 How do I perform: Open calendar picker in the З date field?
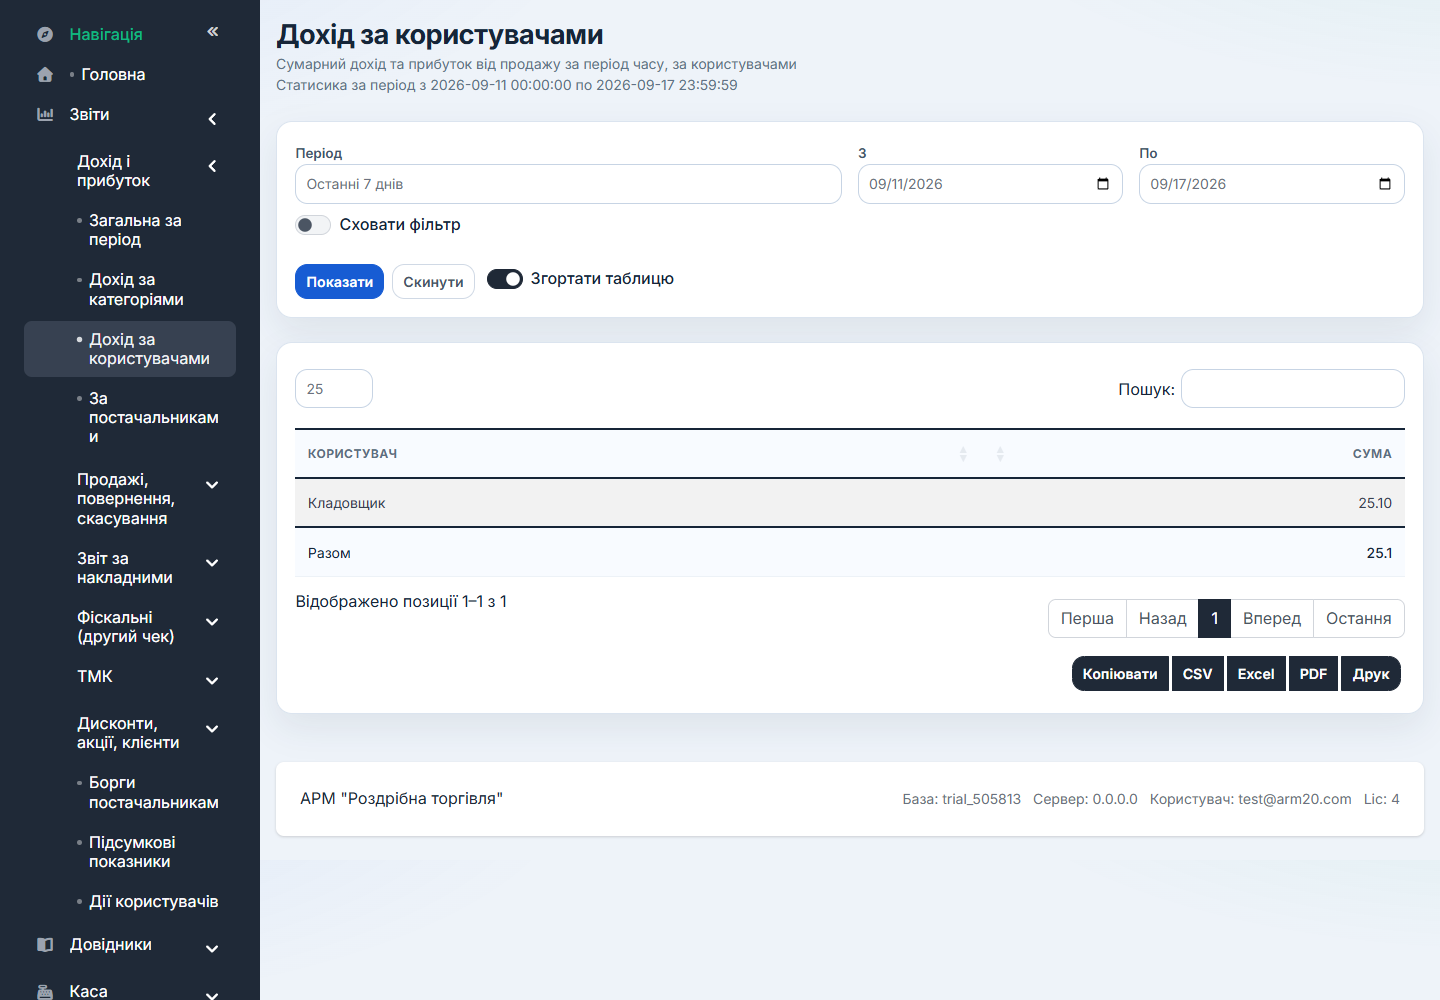[1103, 184]
